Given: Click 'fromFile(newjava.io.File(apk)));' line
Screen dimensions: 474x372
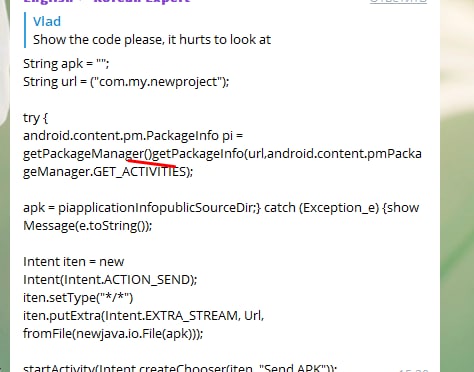Looking at the screenshot, I should pos(113,333).
